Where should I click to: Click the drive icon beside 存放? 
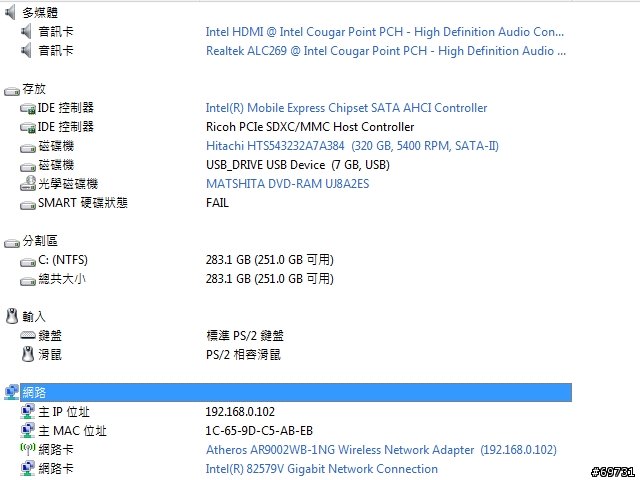click(12, 91)
